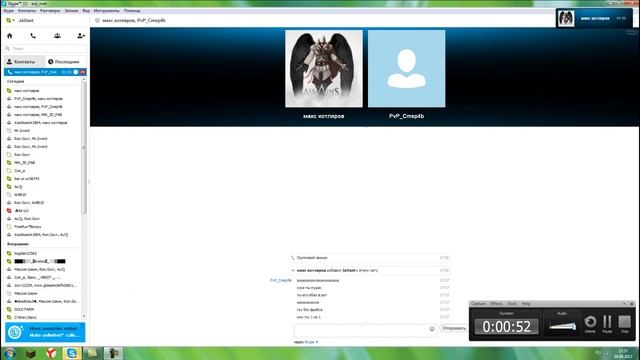The width and height of the screenshot is (640, 360).
Task: Stop the screen recording
Action: pyautogui.click(x=624, y=322)
